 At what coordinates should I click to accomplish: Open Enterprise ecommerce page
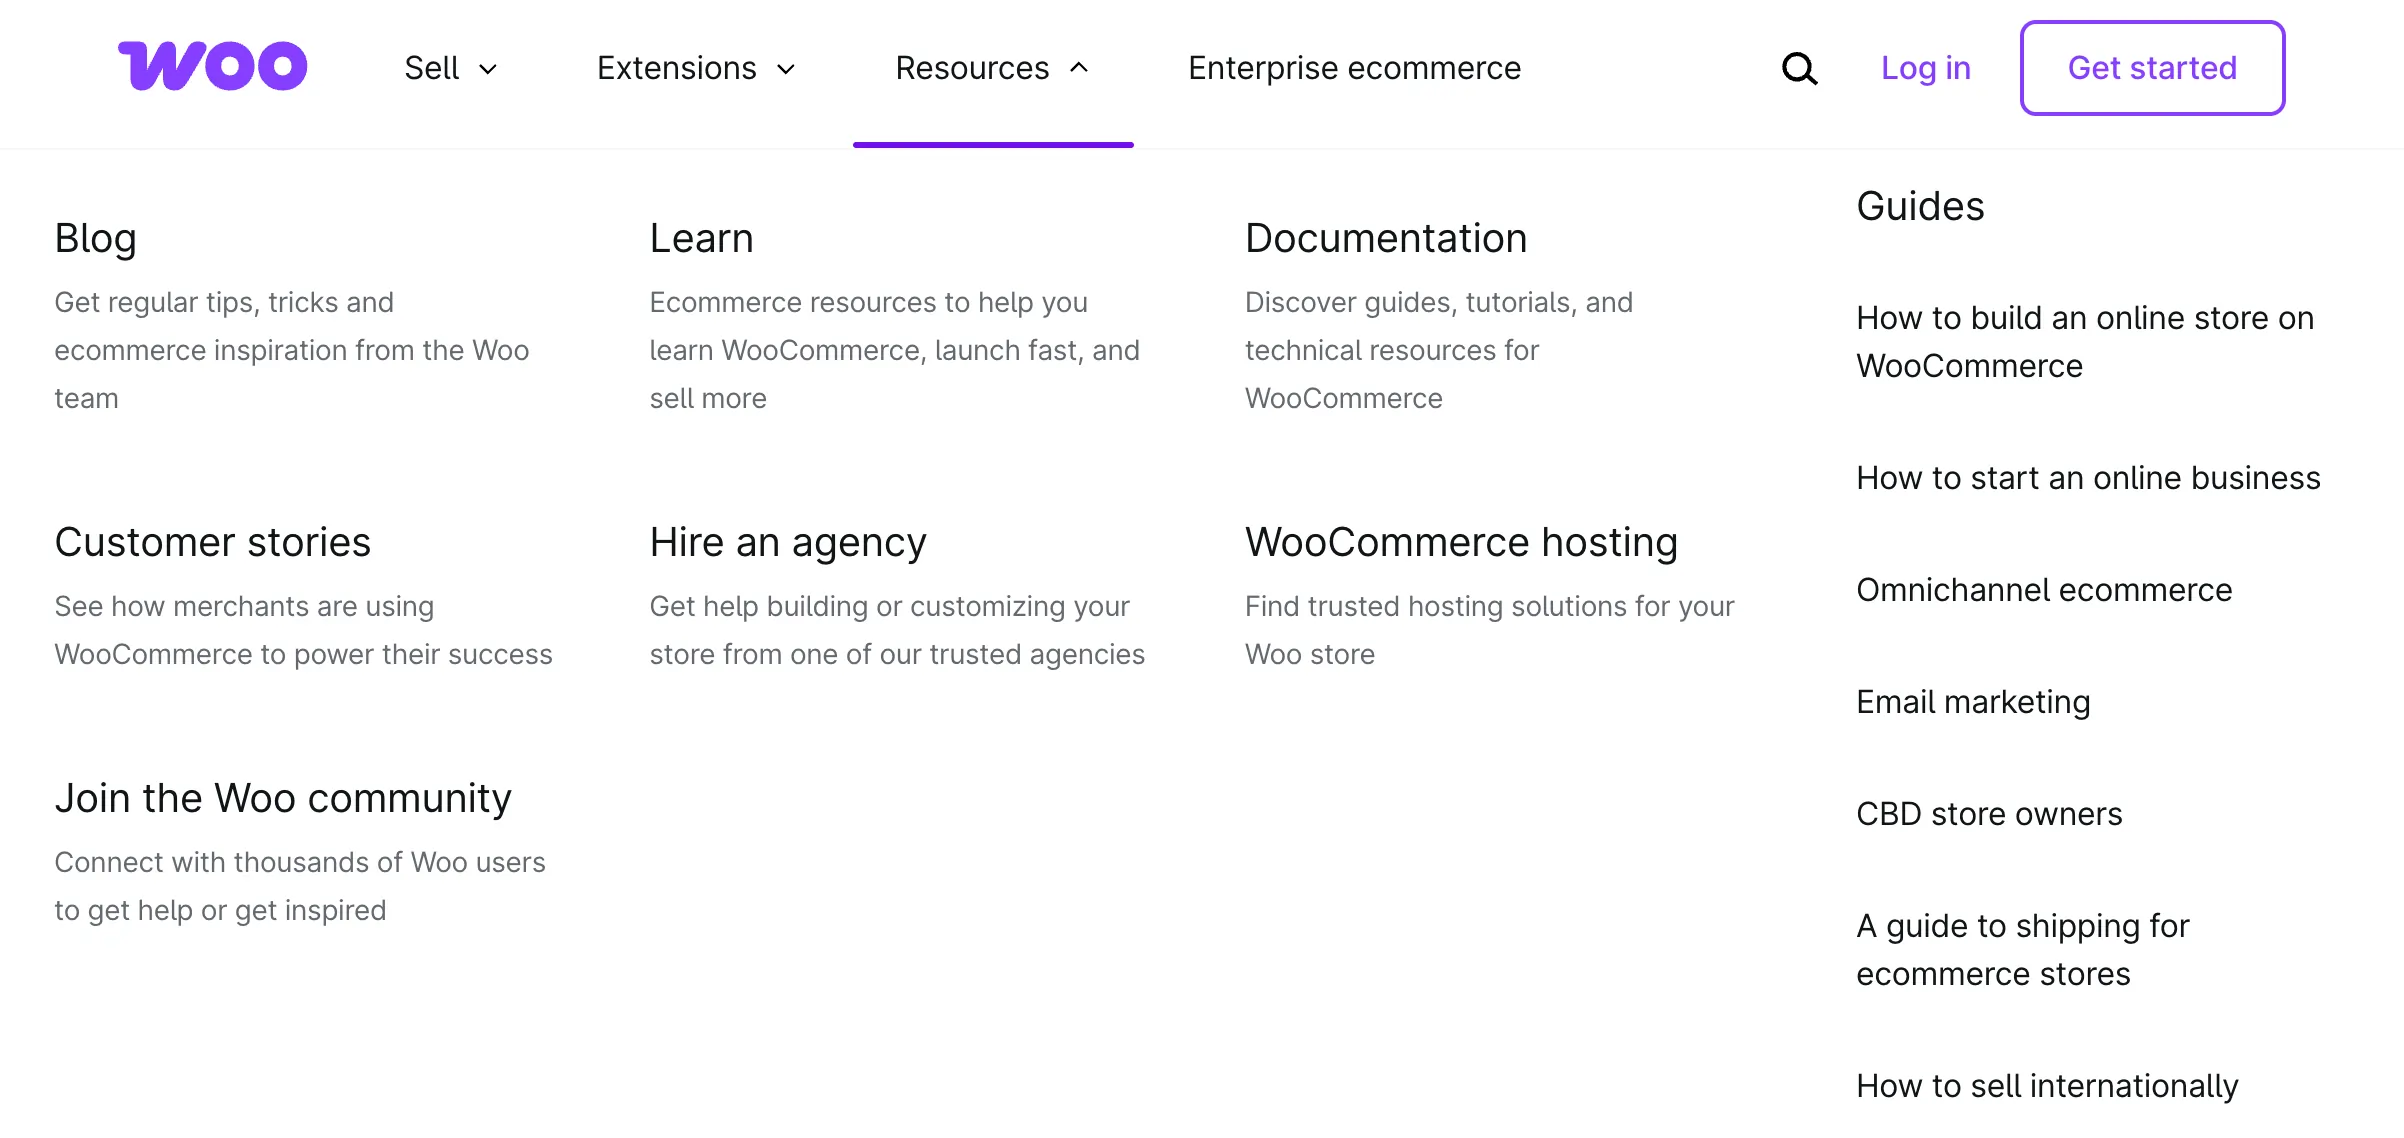pyautogui.click(x=1354, y=68)
